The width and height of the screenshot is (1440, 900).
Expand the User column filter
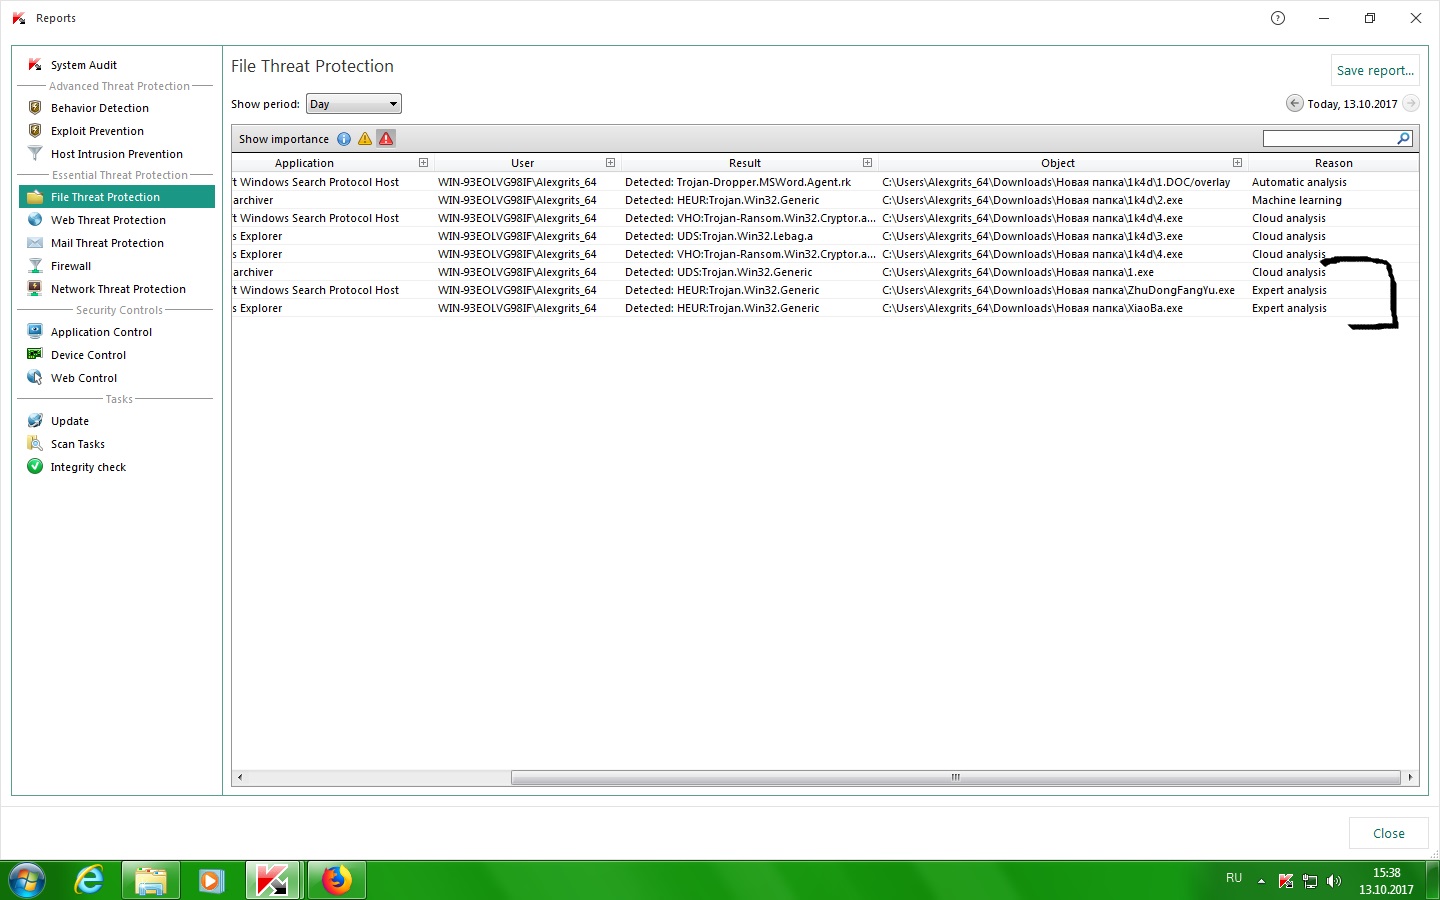pyautogui.click(x=610, y=163)
